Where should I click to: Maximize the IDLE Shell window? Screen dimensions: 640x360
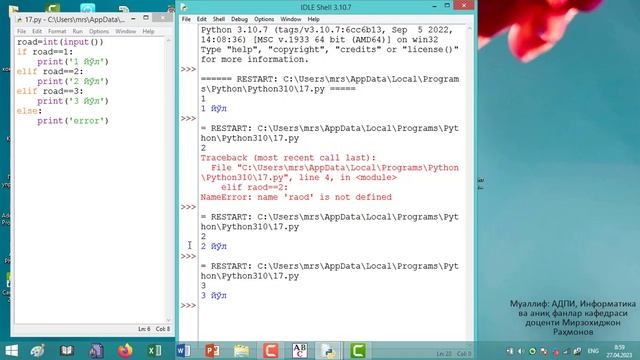tap(447, 6)
